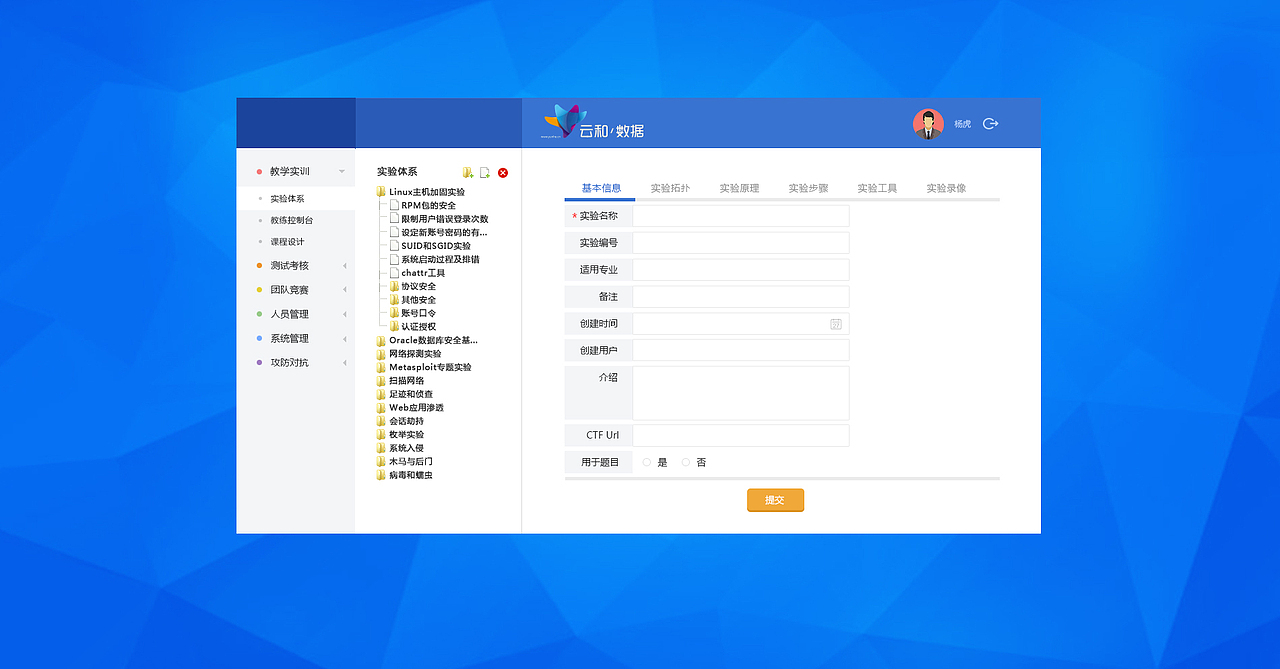This screenshot has width=1280, height=669.
Task: Select the 是 radio button for 用于题目
Action: (647, 462)
